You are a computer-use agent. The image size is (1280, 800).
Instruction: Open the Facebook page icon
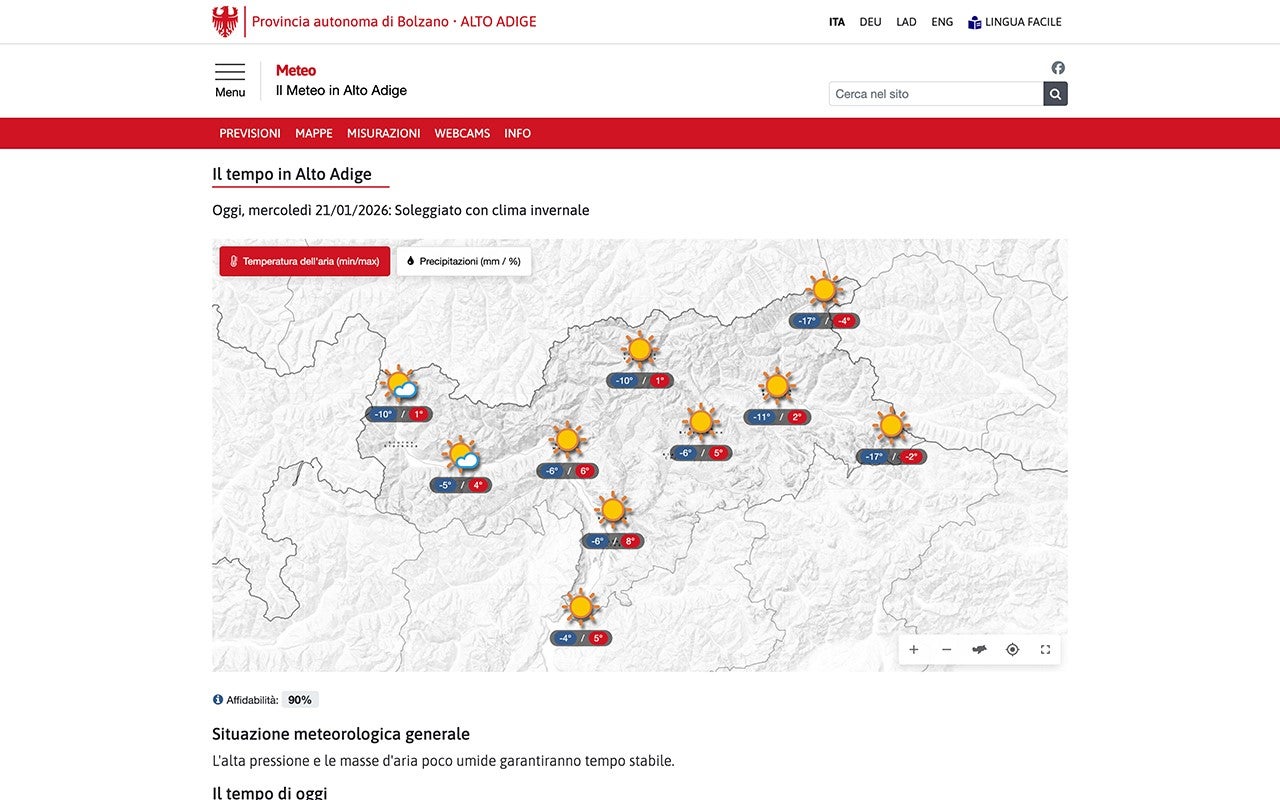pyautogui.click(x=1058, y=68)
